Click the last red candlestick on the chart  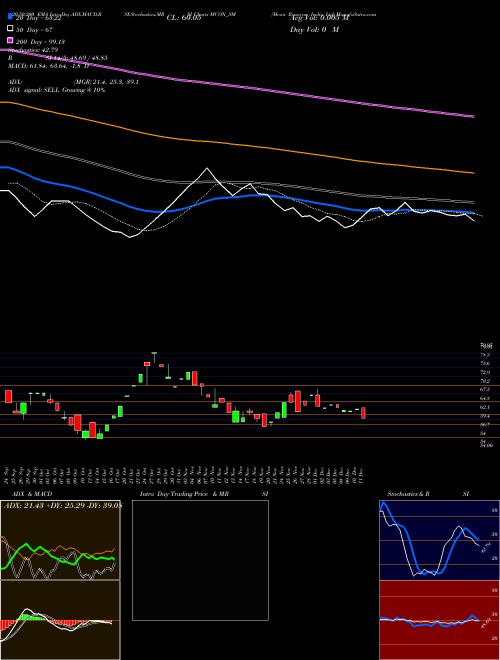click(363, 412)
